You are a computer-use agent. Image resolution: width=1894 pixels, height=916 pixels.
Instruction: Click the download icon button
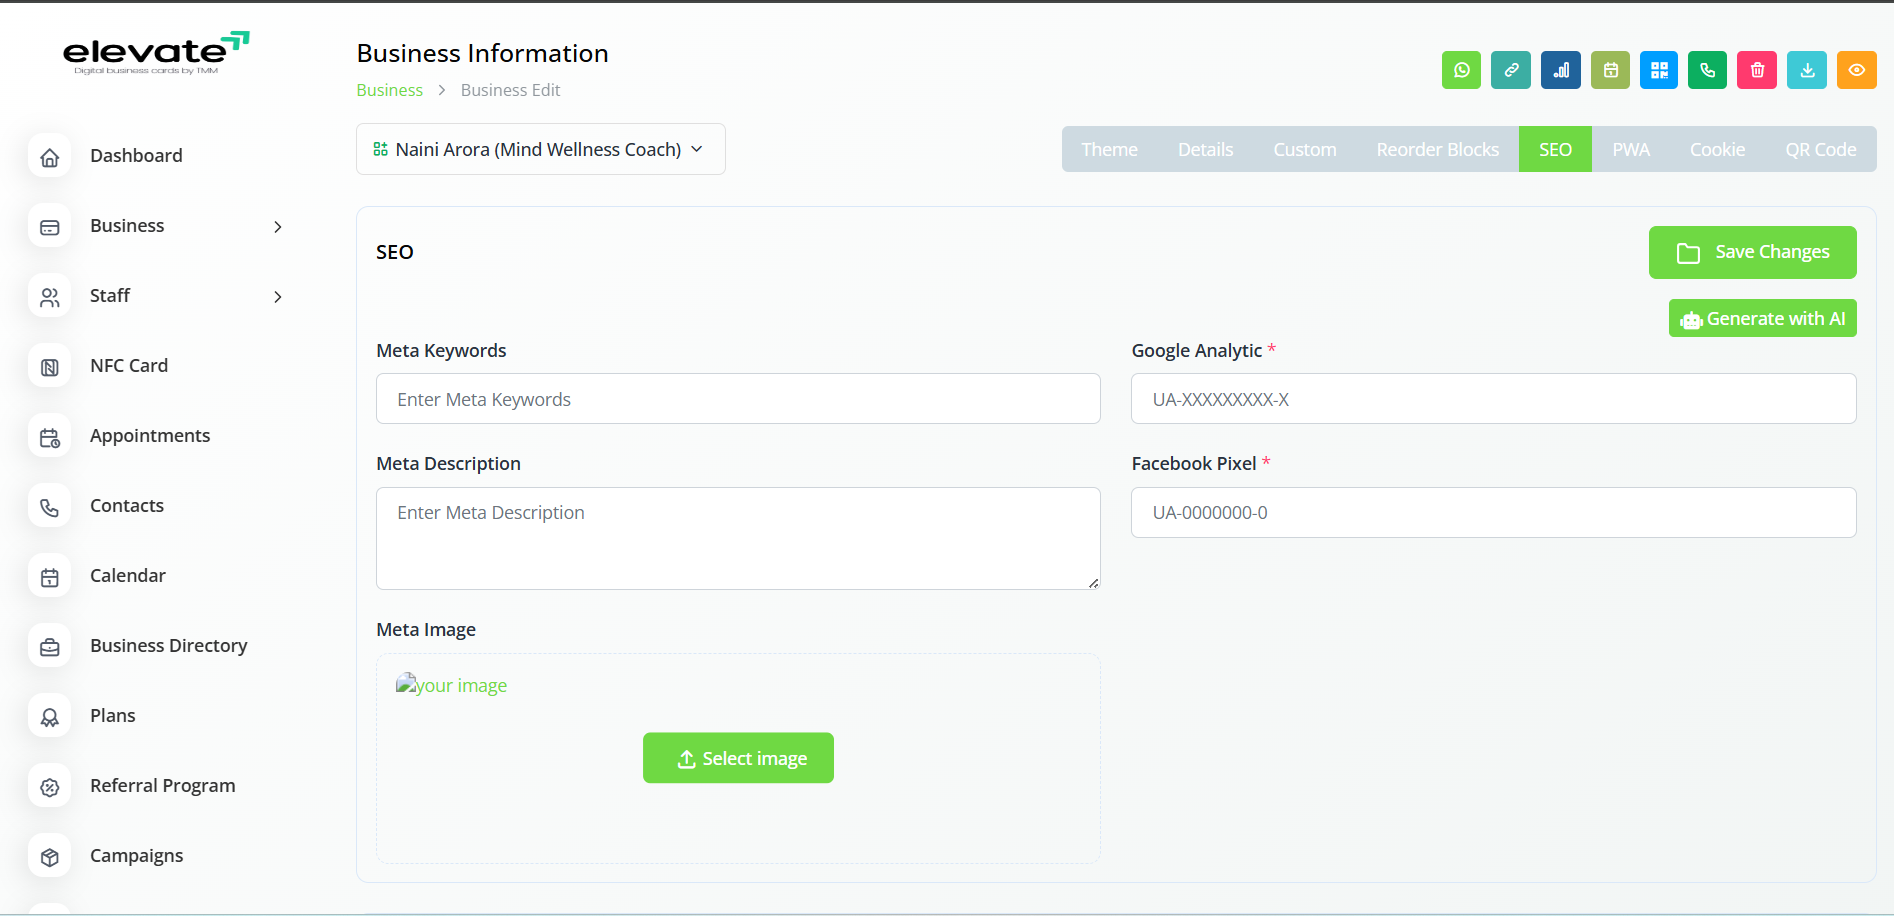click(1807, 70)
